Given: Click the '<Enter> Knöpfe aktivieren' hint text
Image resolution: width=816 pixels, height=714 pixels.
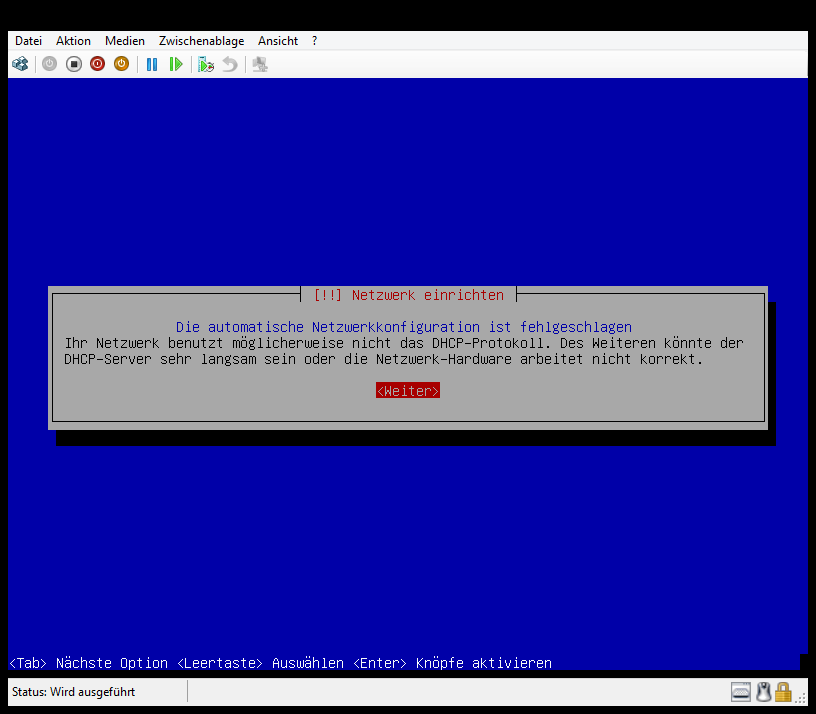Looking at the screenshot, I should tap(452, 663).
